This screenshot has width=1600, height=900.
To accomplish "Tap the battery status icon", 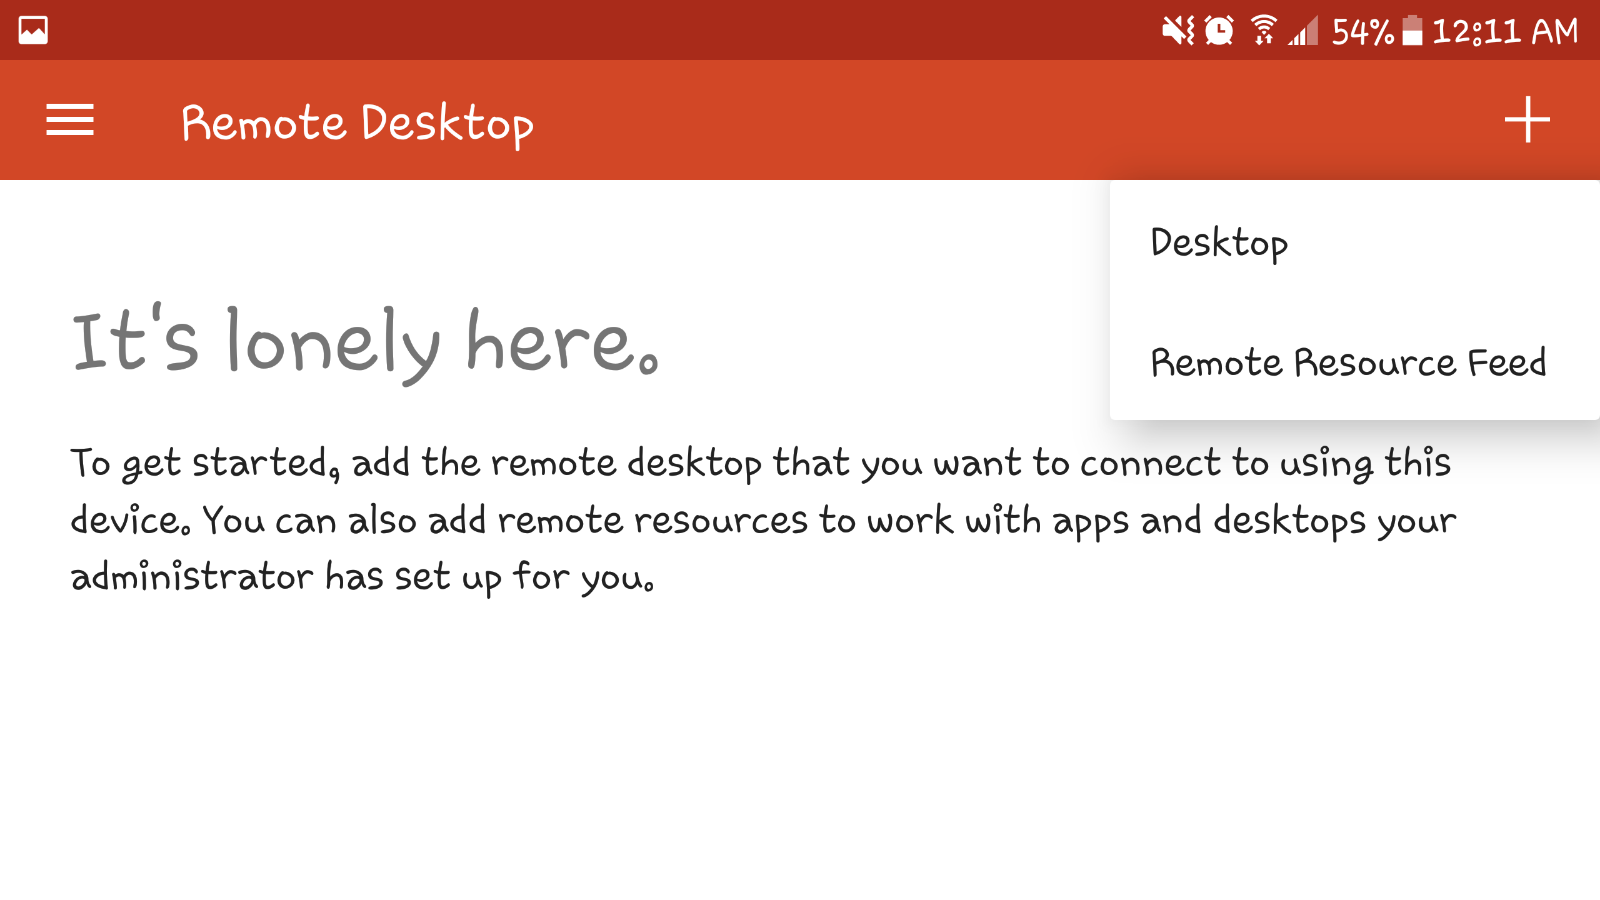I will tap(1412, 31).
